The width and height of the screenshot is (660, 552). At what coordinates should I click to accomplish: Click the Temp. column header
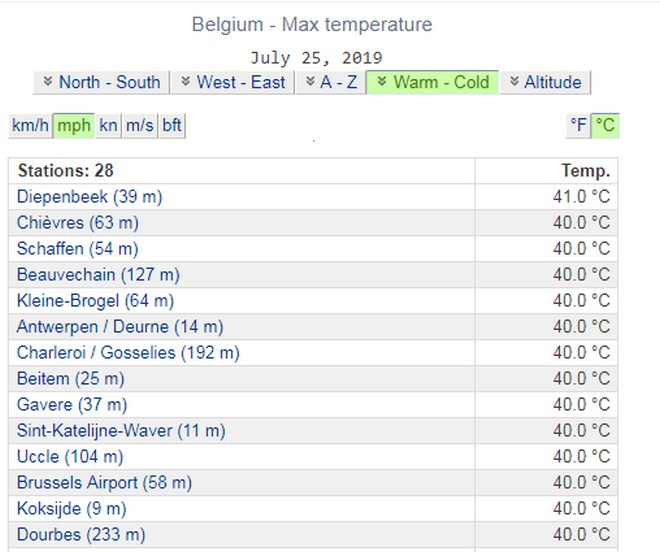[585, 171]
